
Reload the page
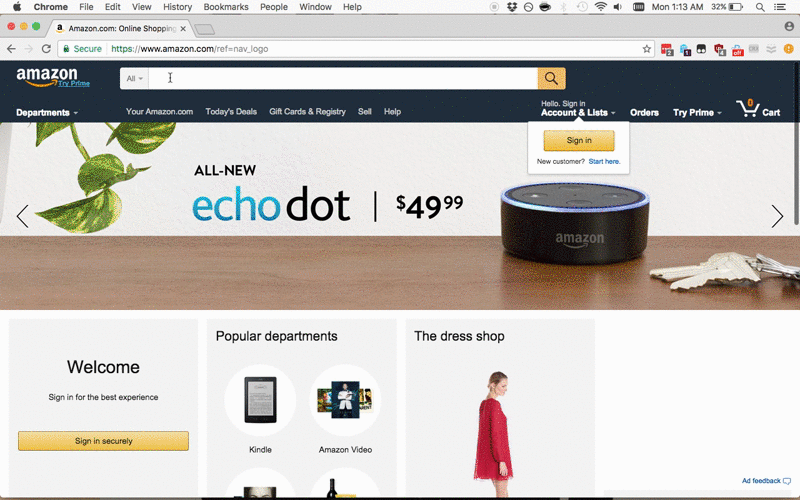[x=46, y=49]
